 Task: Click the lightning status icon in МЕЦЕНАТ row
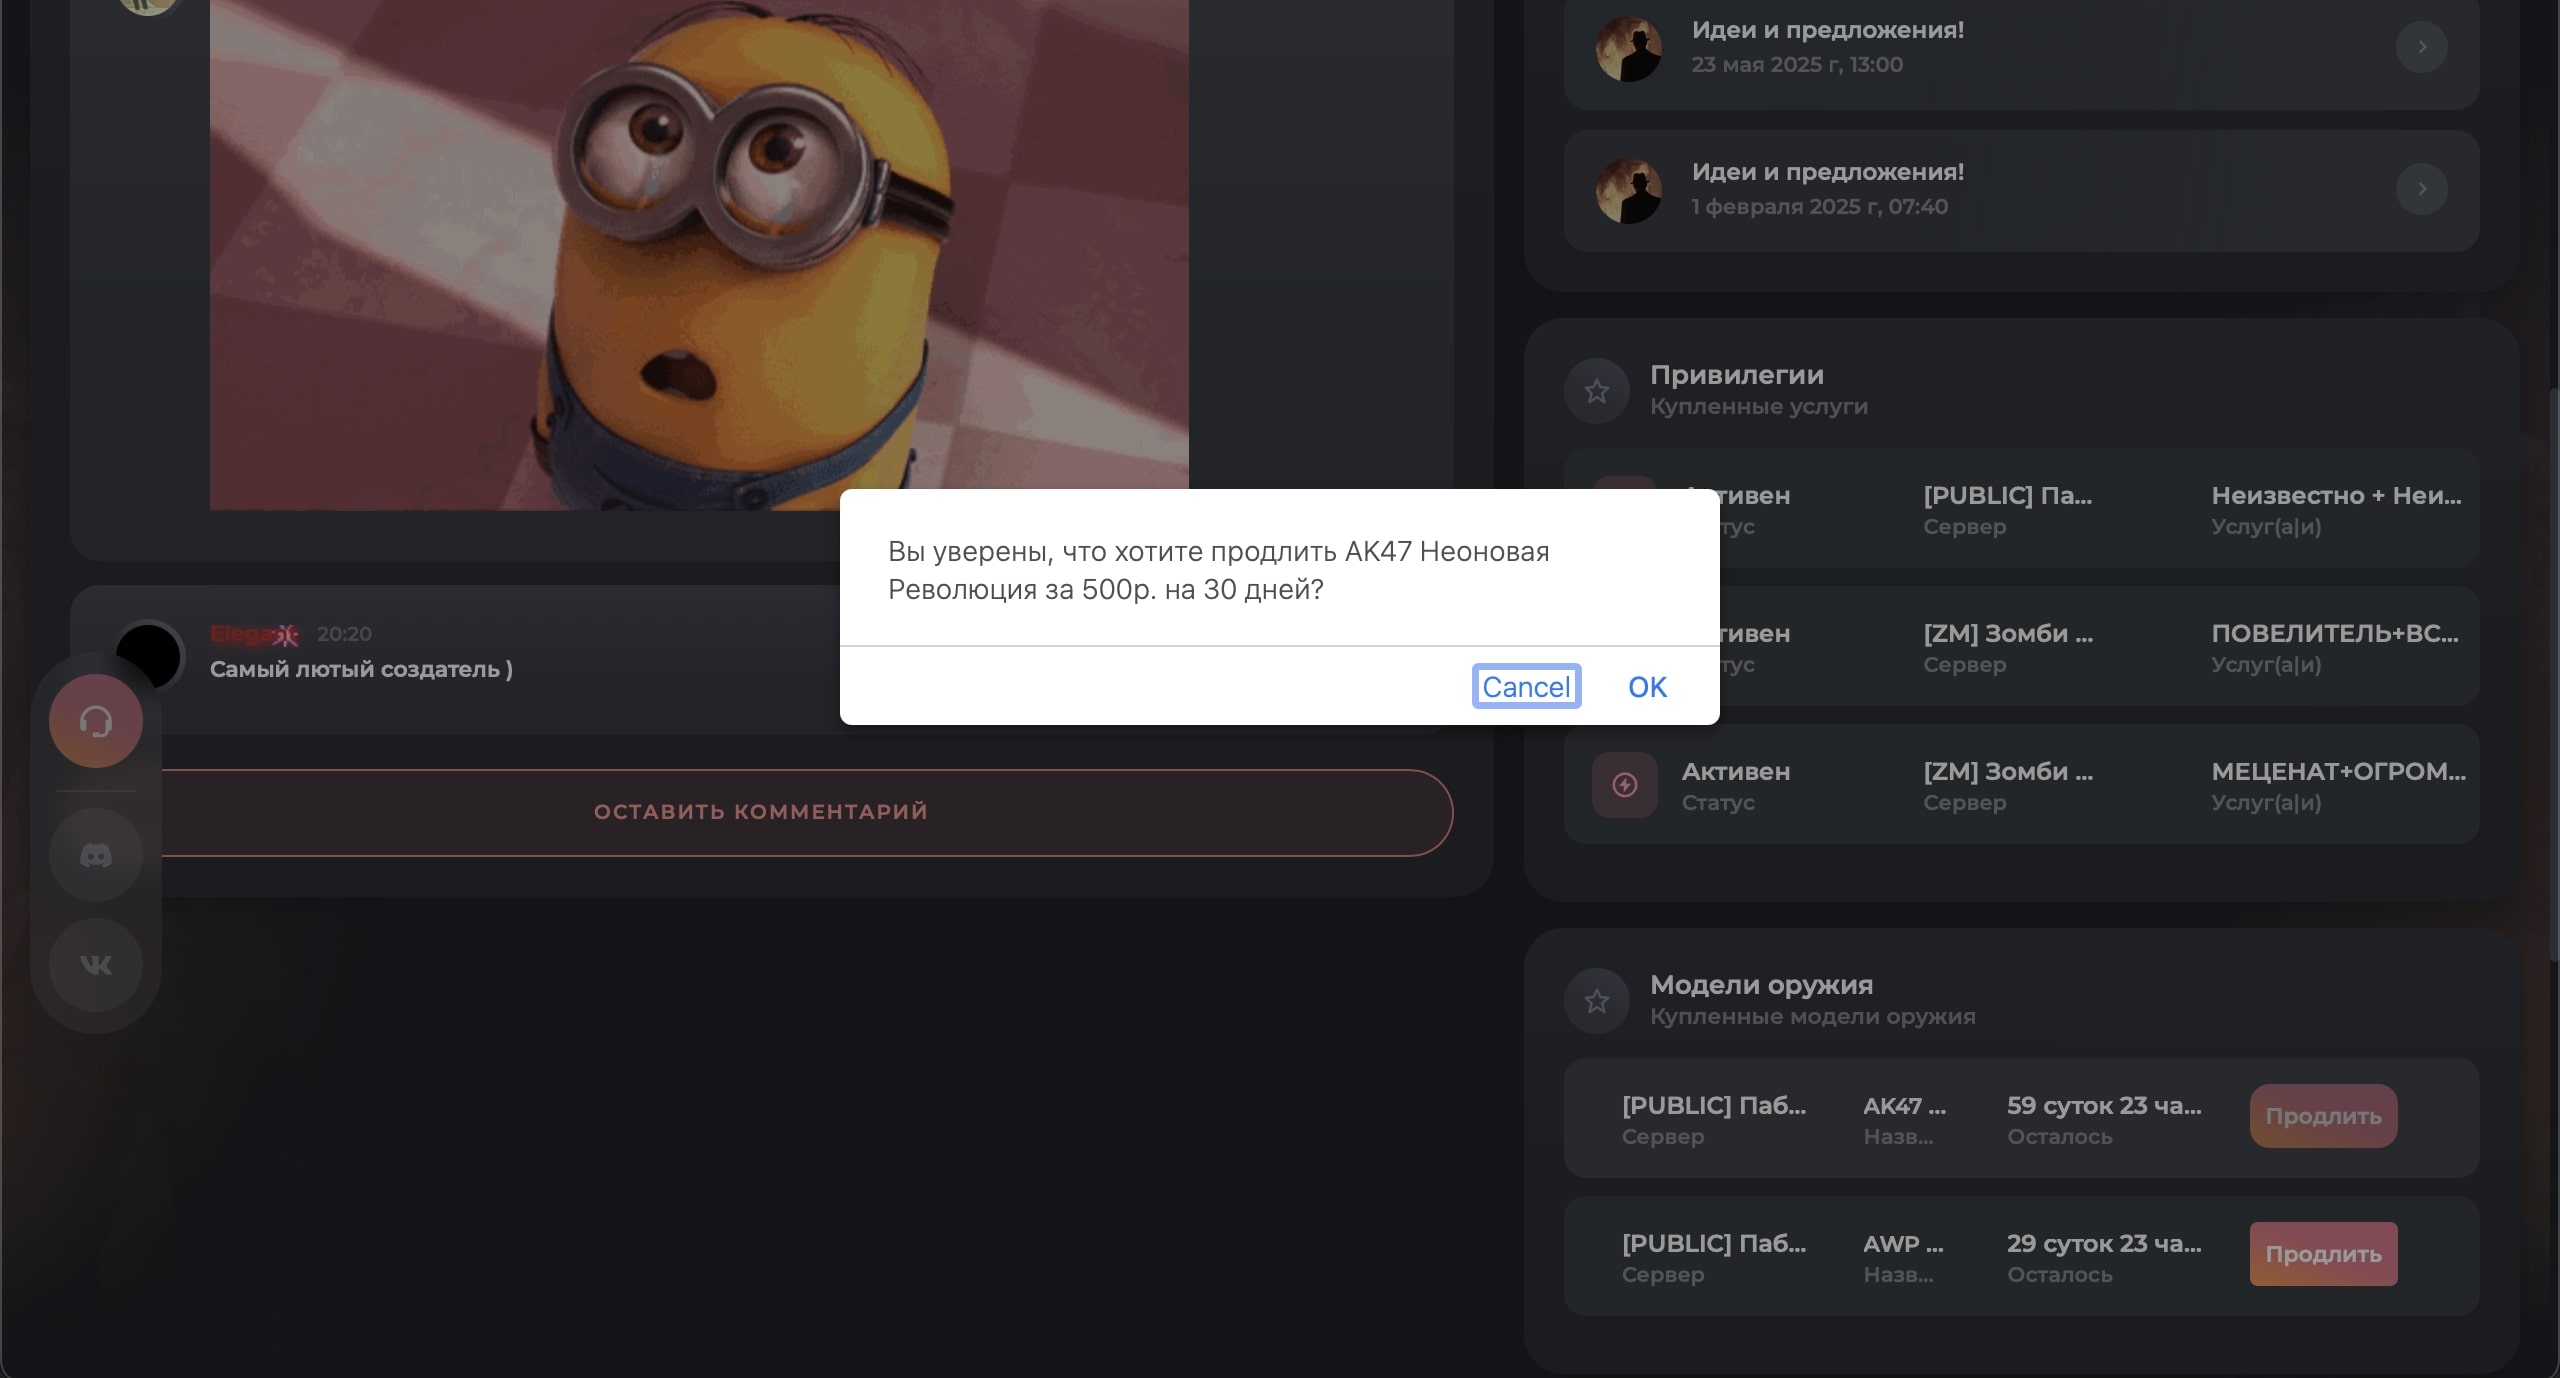pyautogui.click(x=1625, y=785)
